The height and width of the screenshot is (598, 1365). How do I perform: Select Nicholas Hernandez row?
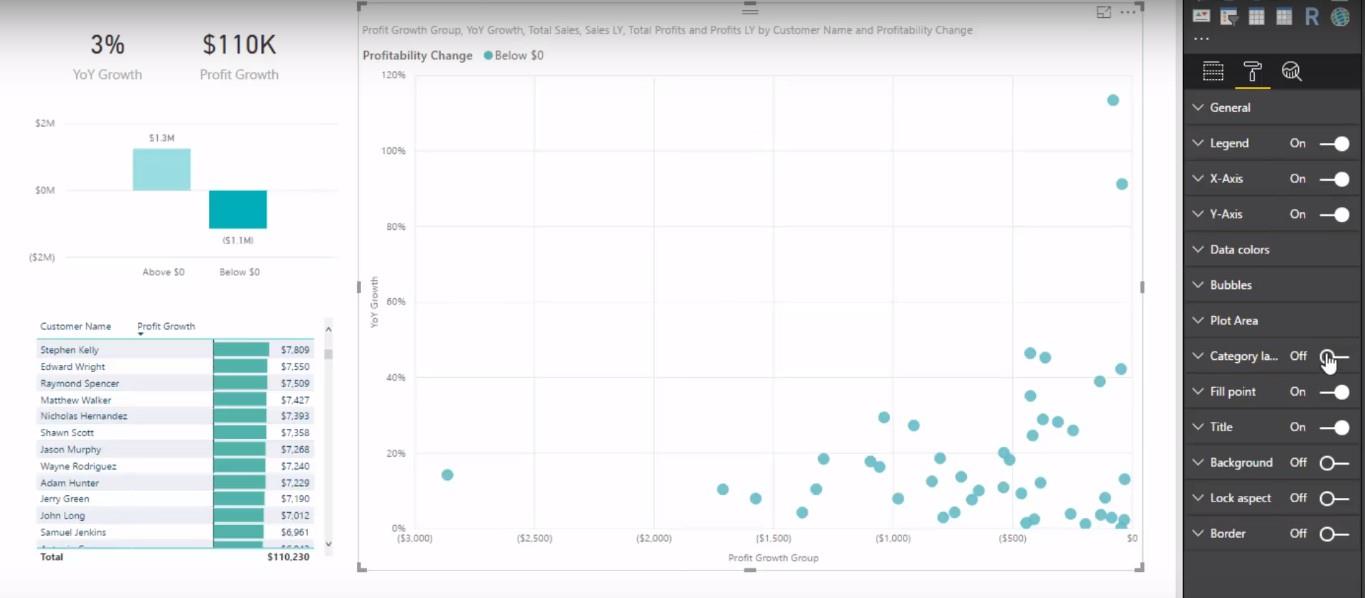pos(175,416)
